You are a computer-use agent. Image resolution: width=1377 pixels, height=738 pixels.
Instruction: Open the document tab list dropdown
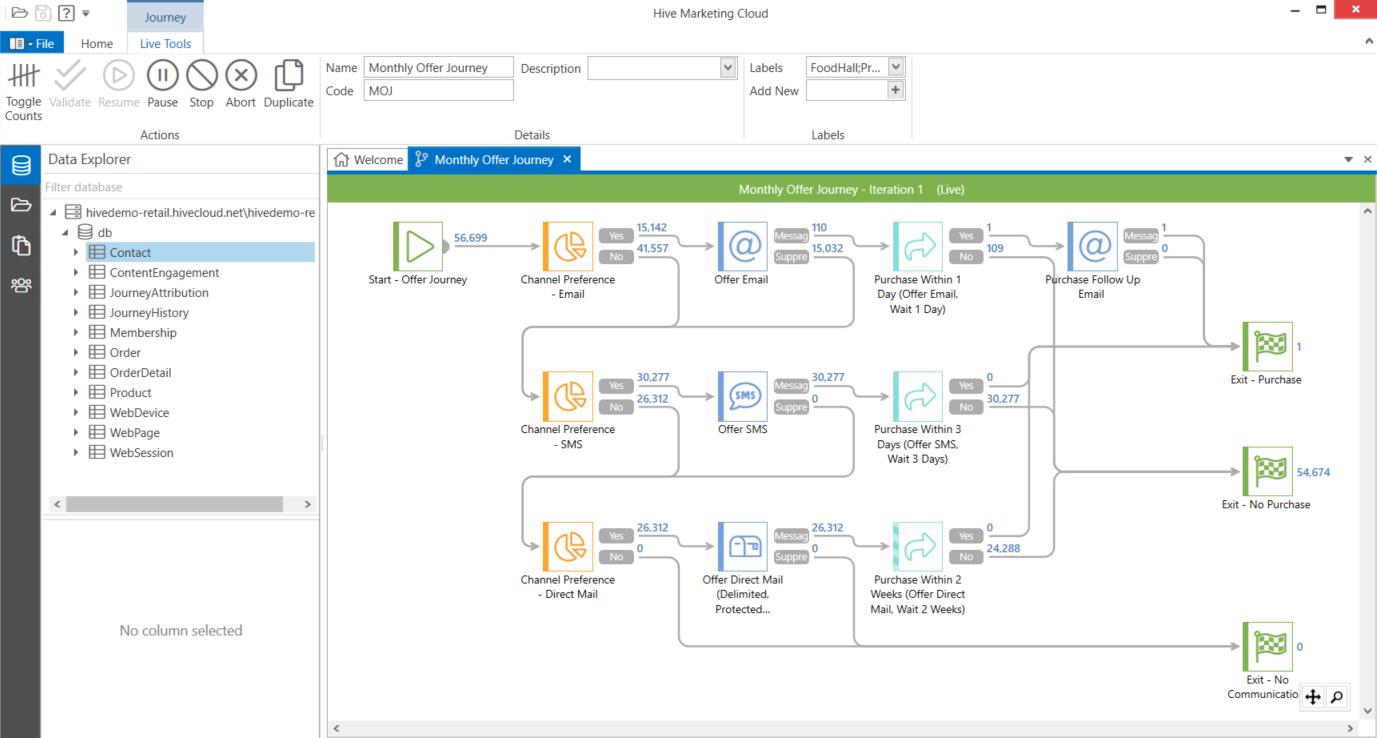tap(1349, 160)
